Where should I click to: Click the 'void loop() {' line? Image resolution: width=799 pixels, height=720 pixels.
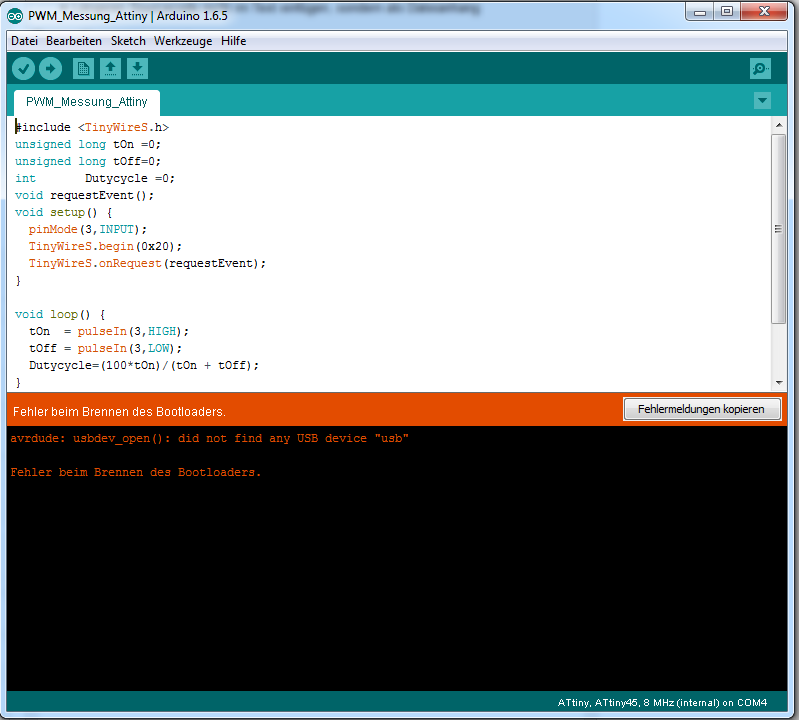60,314
